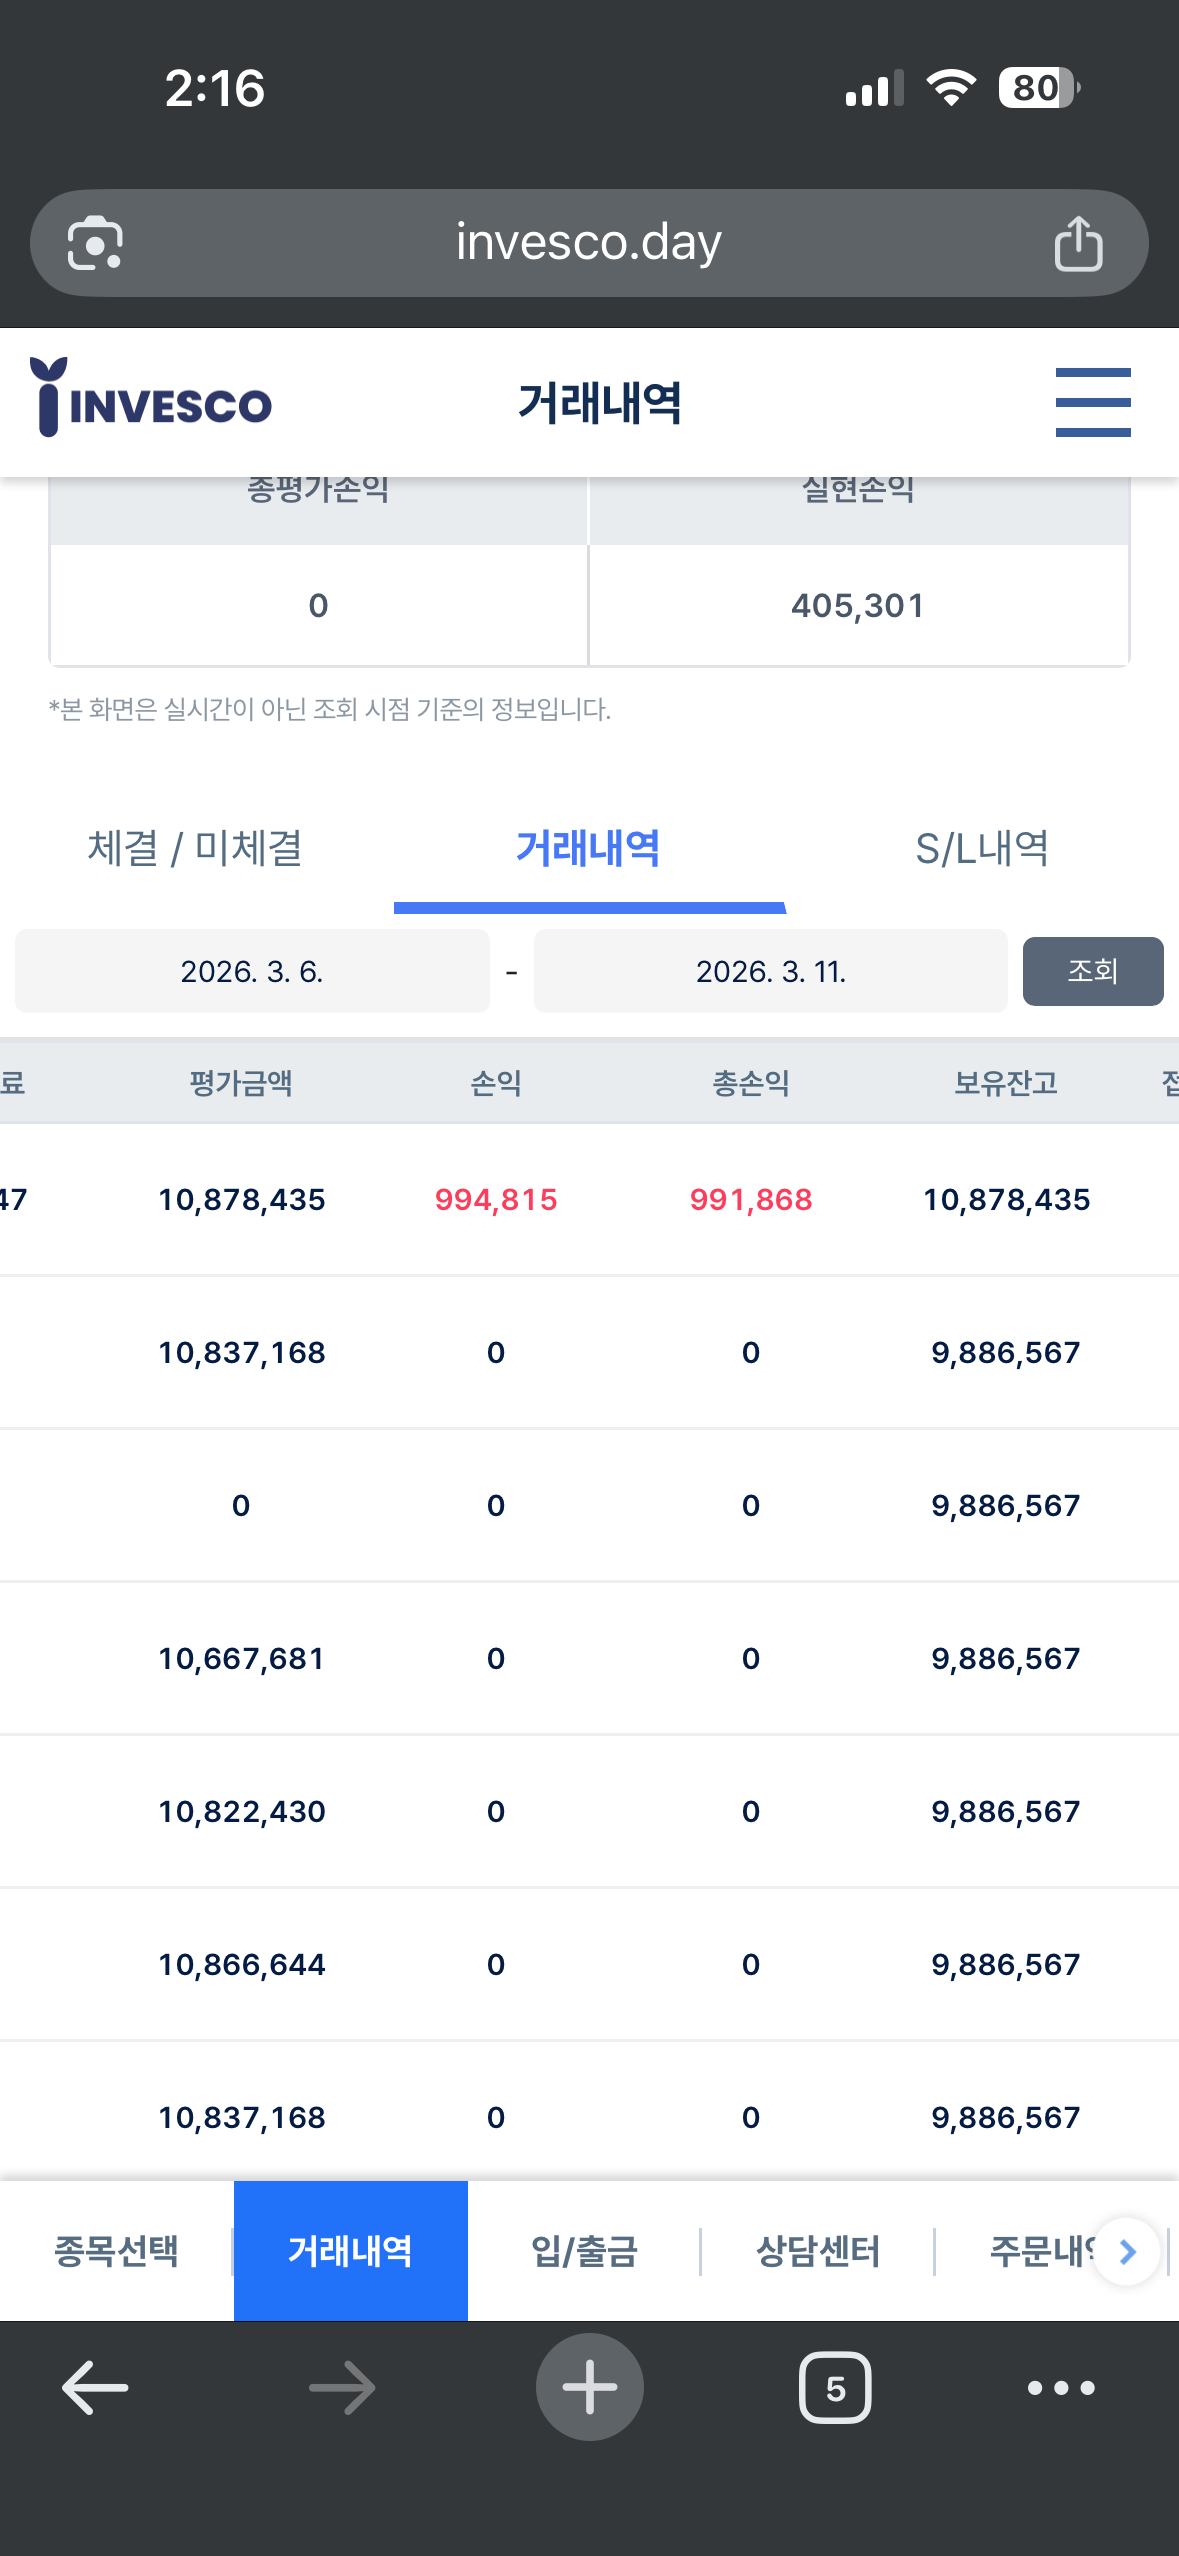
Task: Tap the invesco.day address bar
Action: 589,243
